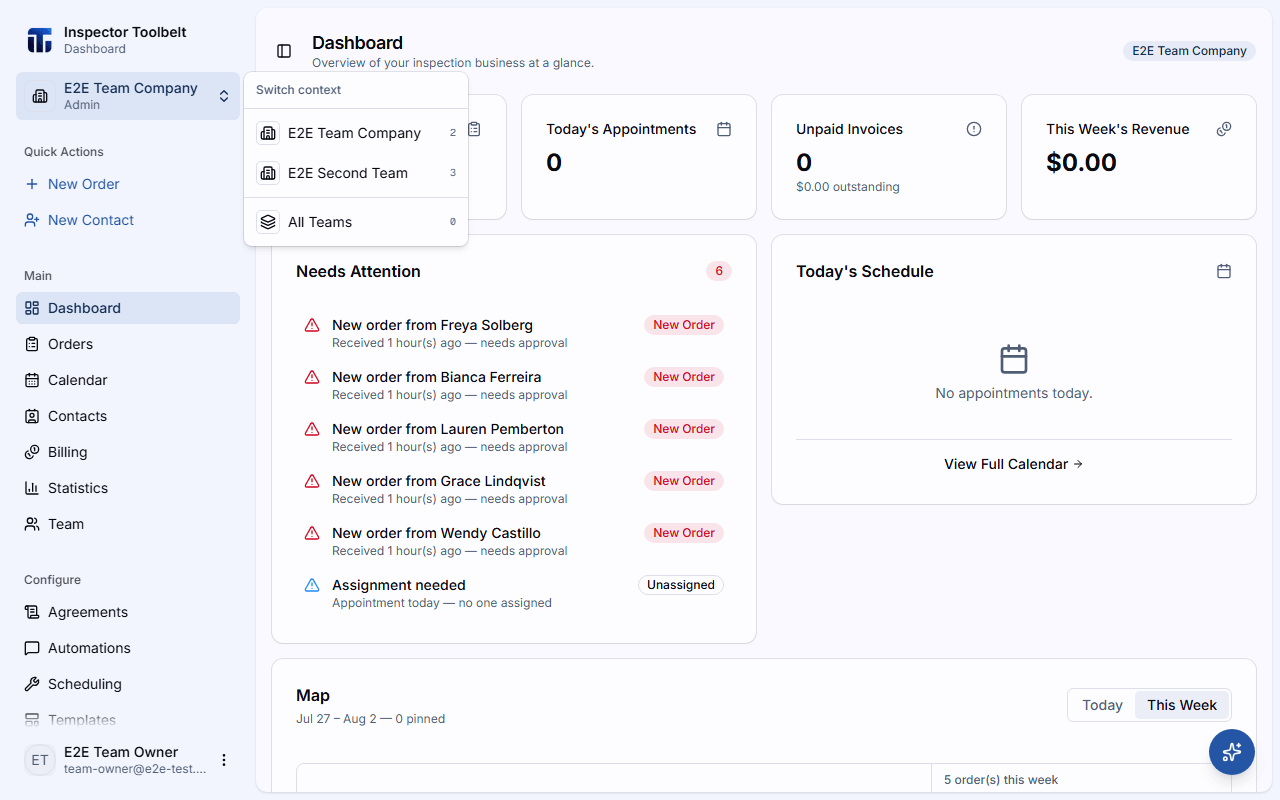Screen dimensions: 1280x800
Task: Click warning icon beside Grace Lindqvist order
Action: (x=312, y=481)
